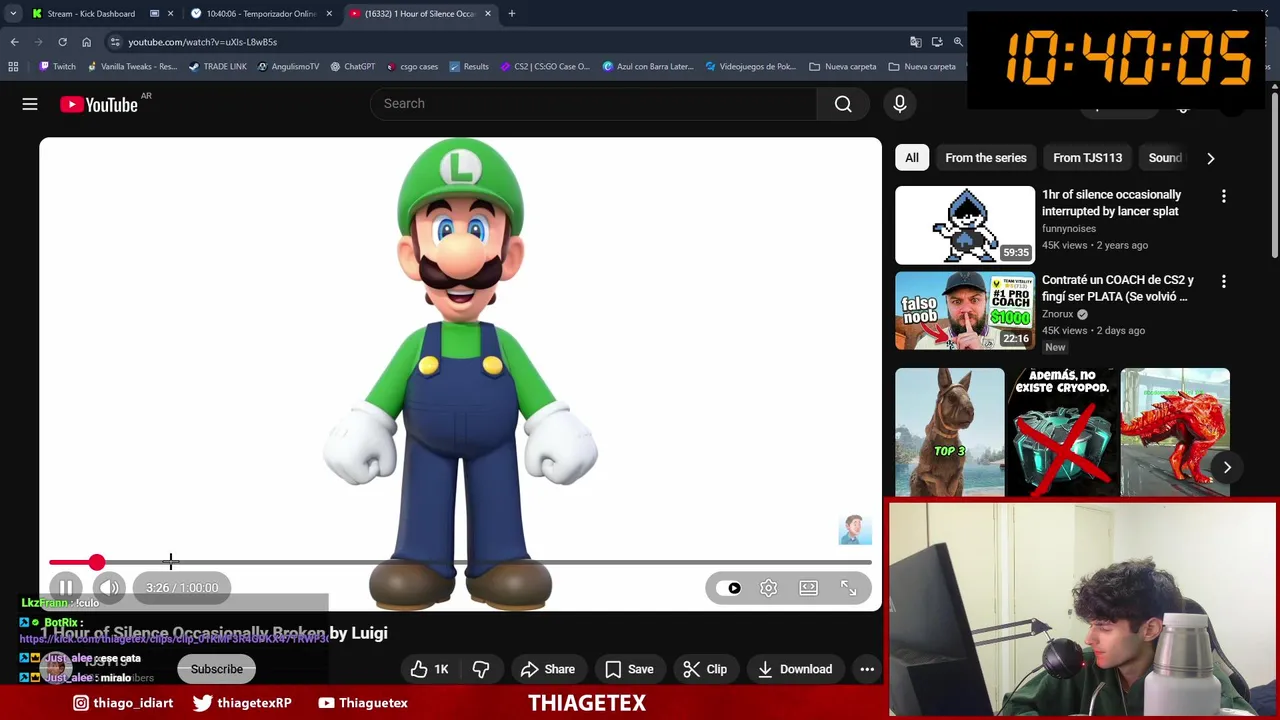1280x720 pixels.
Task: Dislike the video
Action: click(x=481, y=669)
